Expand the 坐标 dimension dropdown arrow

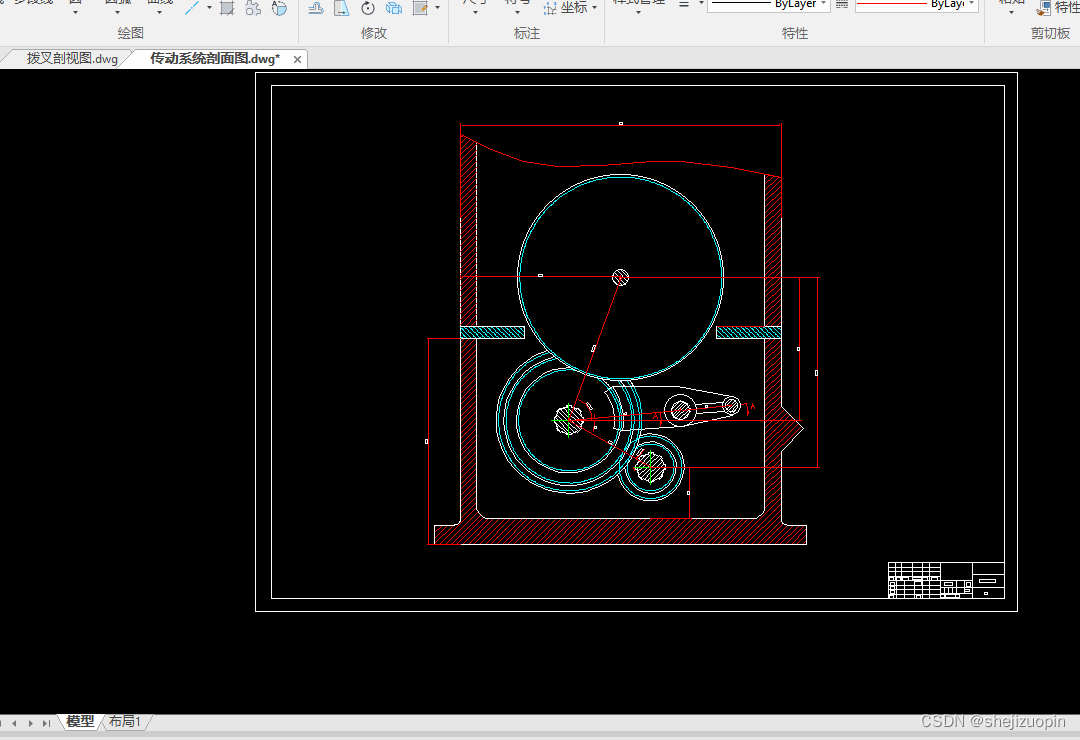click(x=594, y=8)
